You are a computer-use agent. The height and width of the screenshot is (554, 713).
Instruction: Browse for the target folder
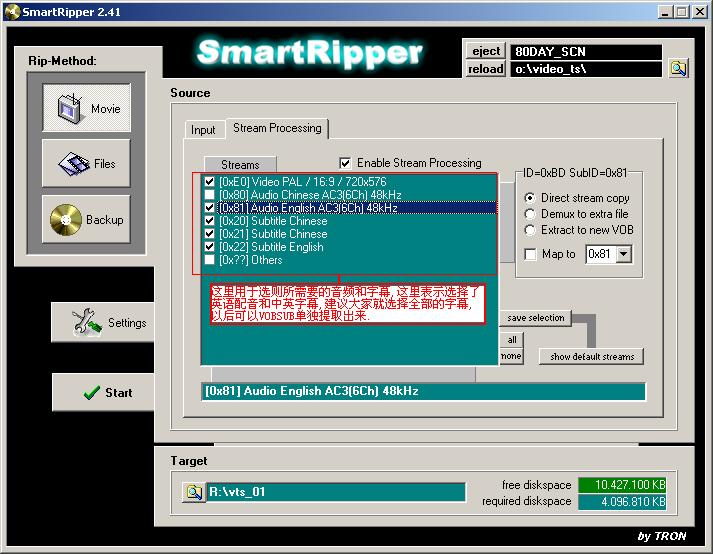pos(193,492)
